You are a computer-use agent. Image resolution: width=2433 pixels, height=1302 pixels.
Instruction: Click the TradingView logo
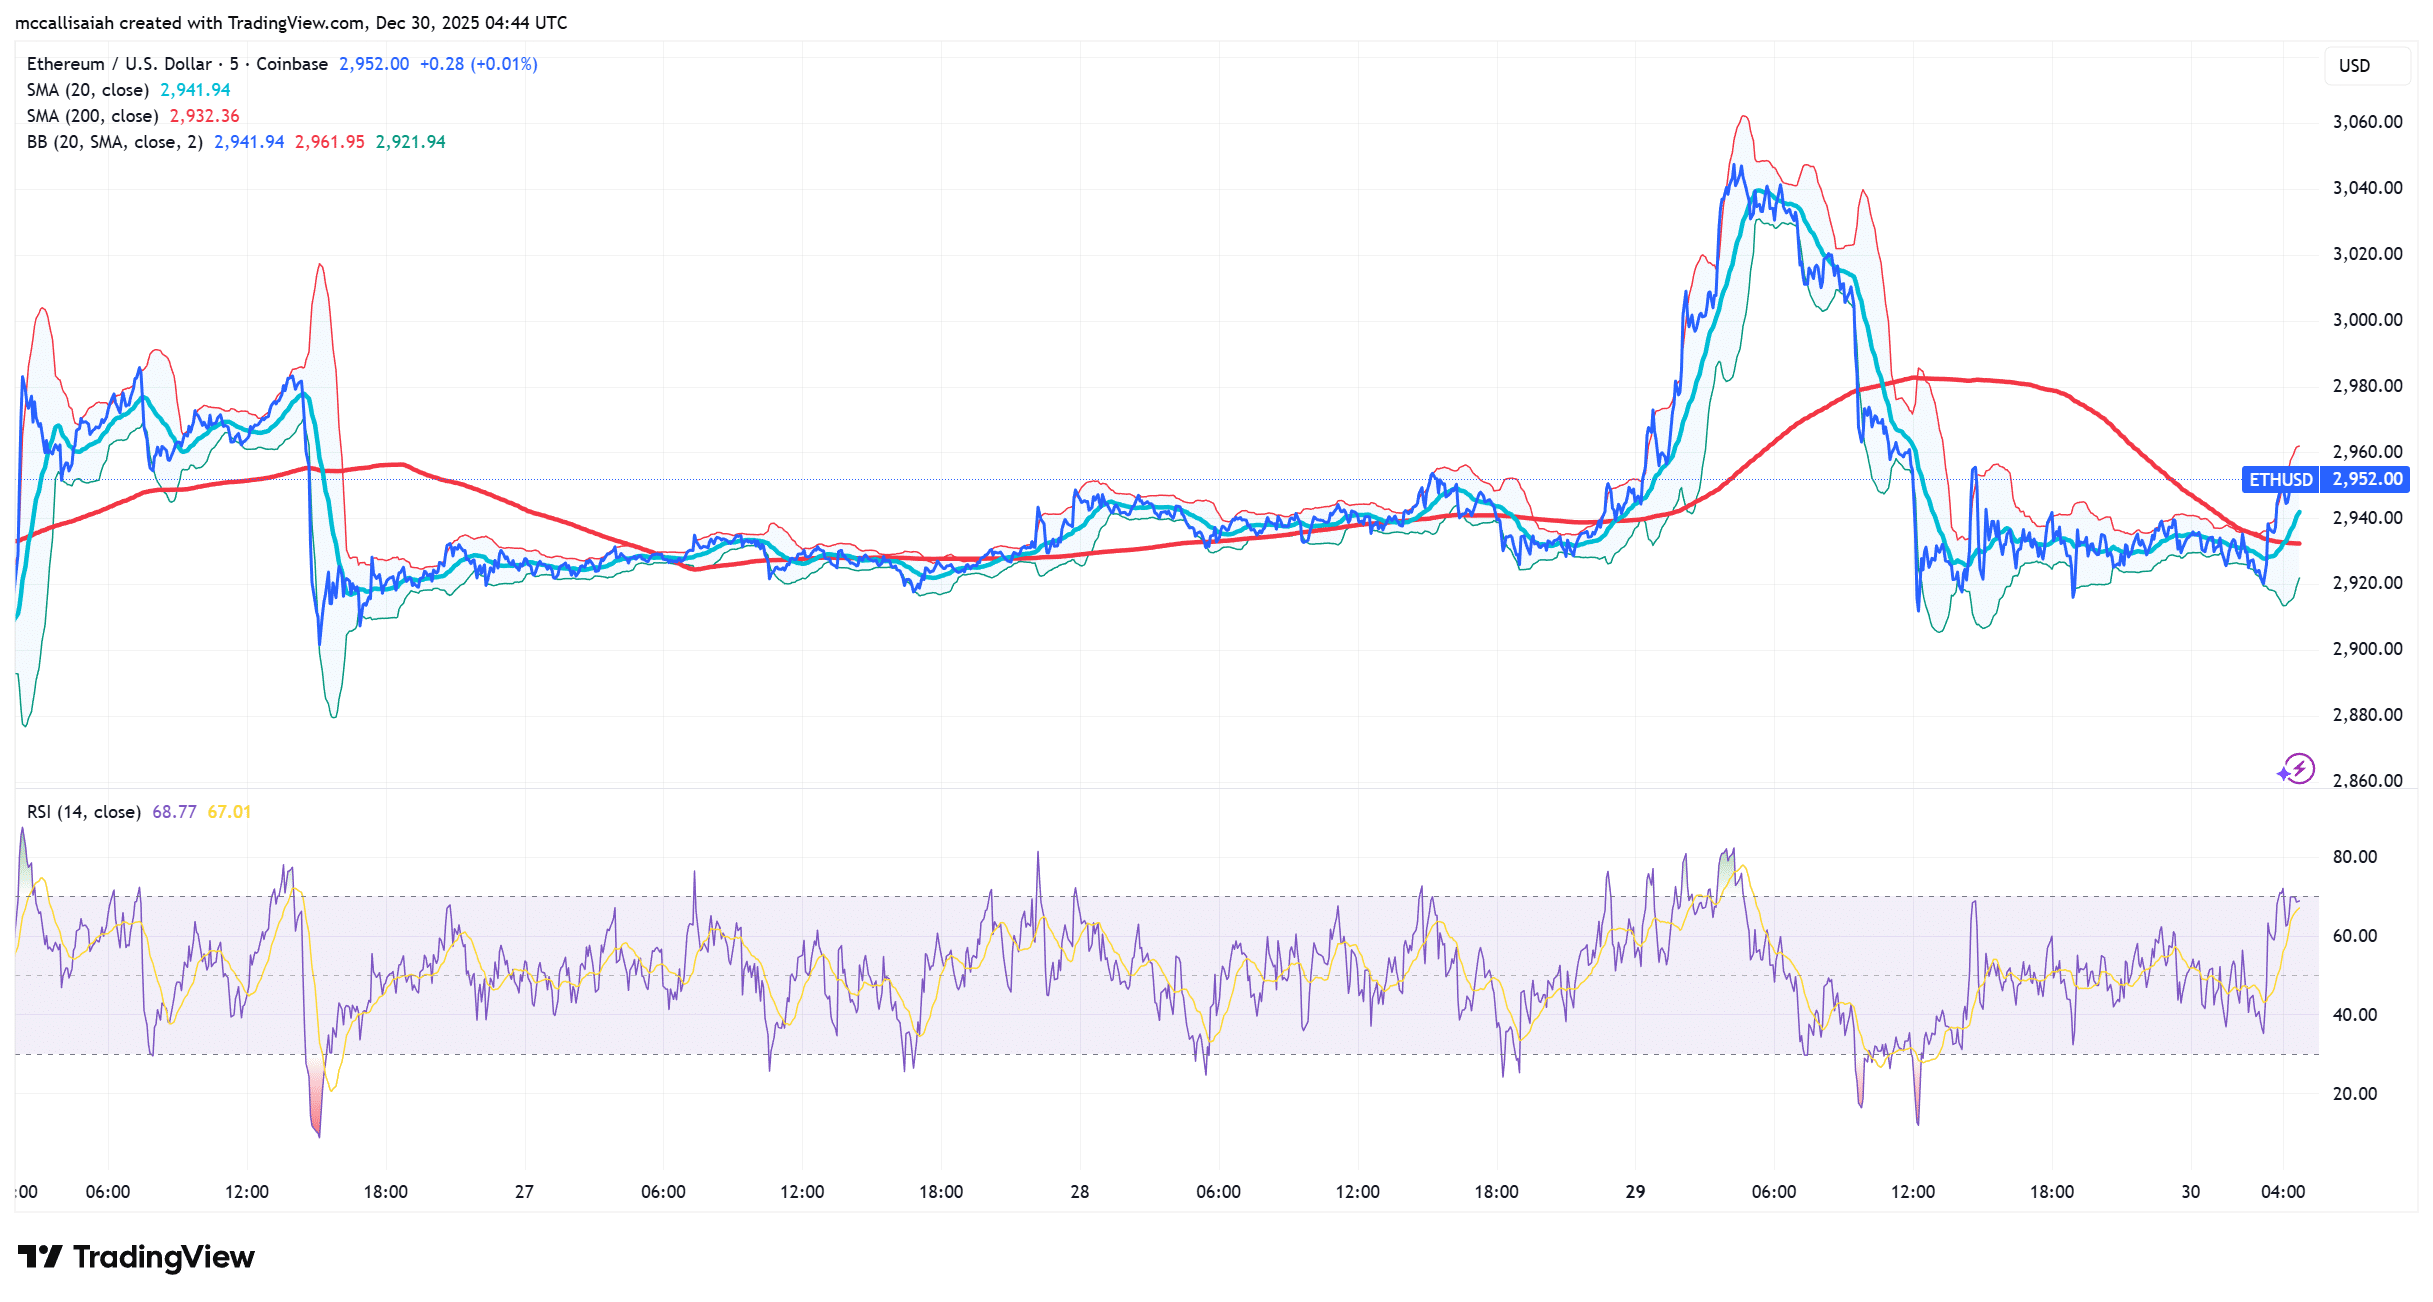coord(133,1256)
